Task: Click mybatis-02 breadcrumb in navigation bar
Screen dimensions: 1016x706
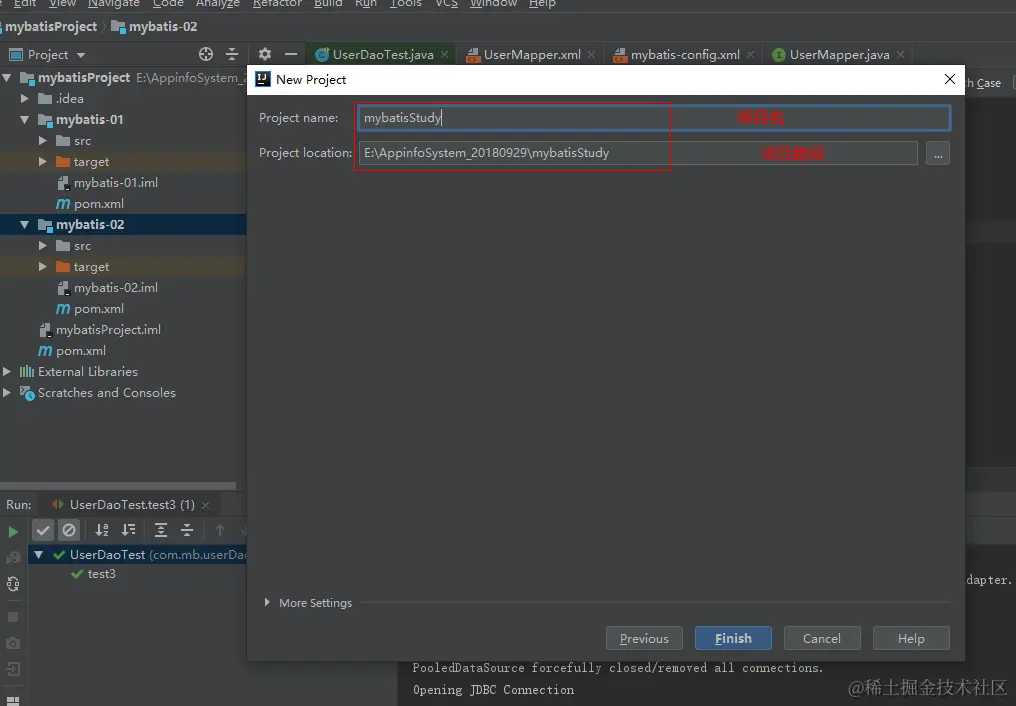Action: tap(154, 27)
